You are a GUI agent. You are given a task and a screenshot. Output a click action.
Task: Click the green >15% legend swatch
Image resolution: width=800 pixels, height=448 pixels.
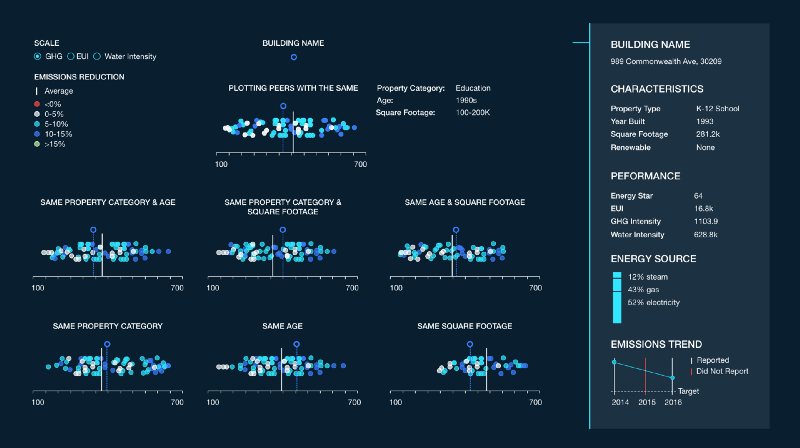coord(37,144)
